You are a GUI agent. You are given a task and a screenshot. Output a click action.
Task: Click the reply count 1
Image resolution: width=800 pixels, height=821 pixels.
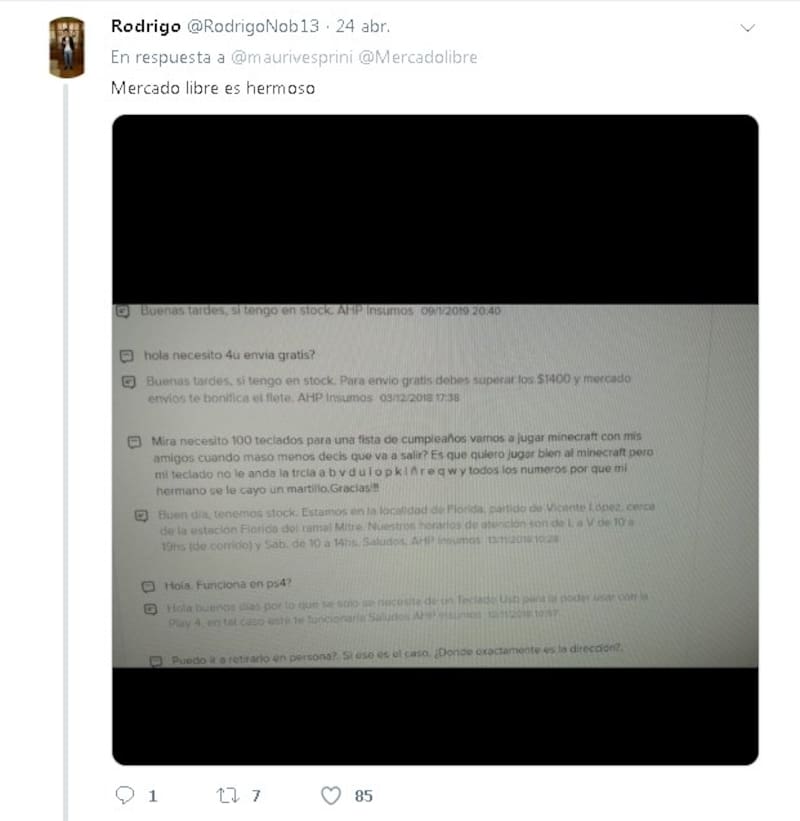152,796
